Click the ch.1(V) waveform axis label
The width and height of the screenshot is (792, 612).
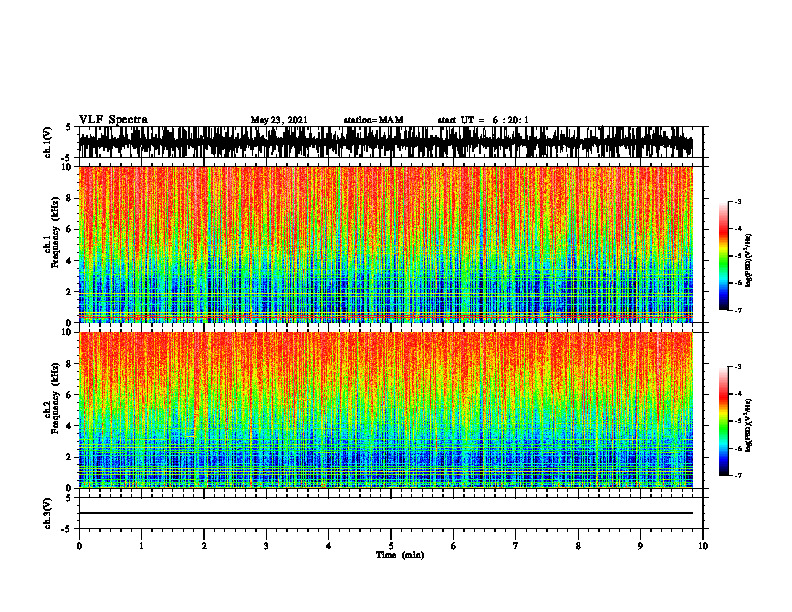point(47,142)
